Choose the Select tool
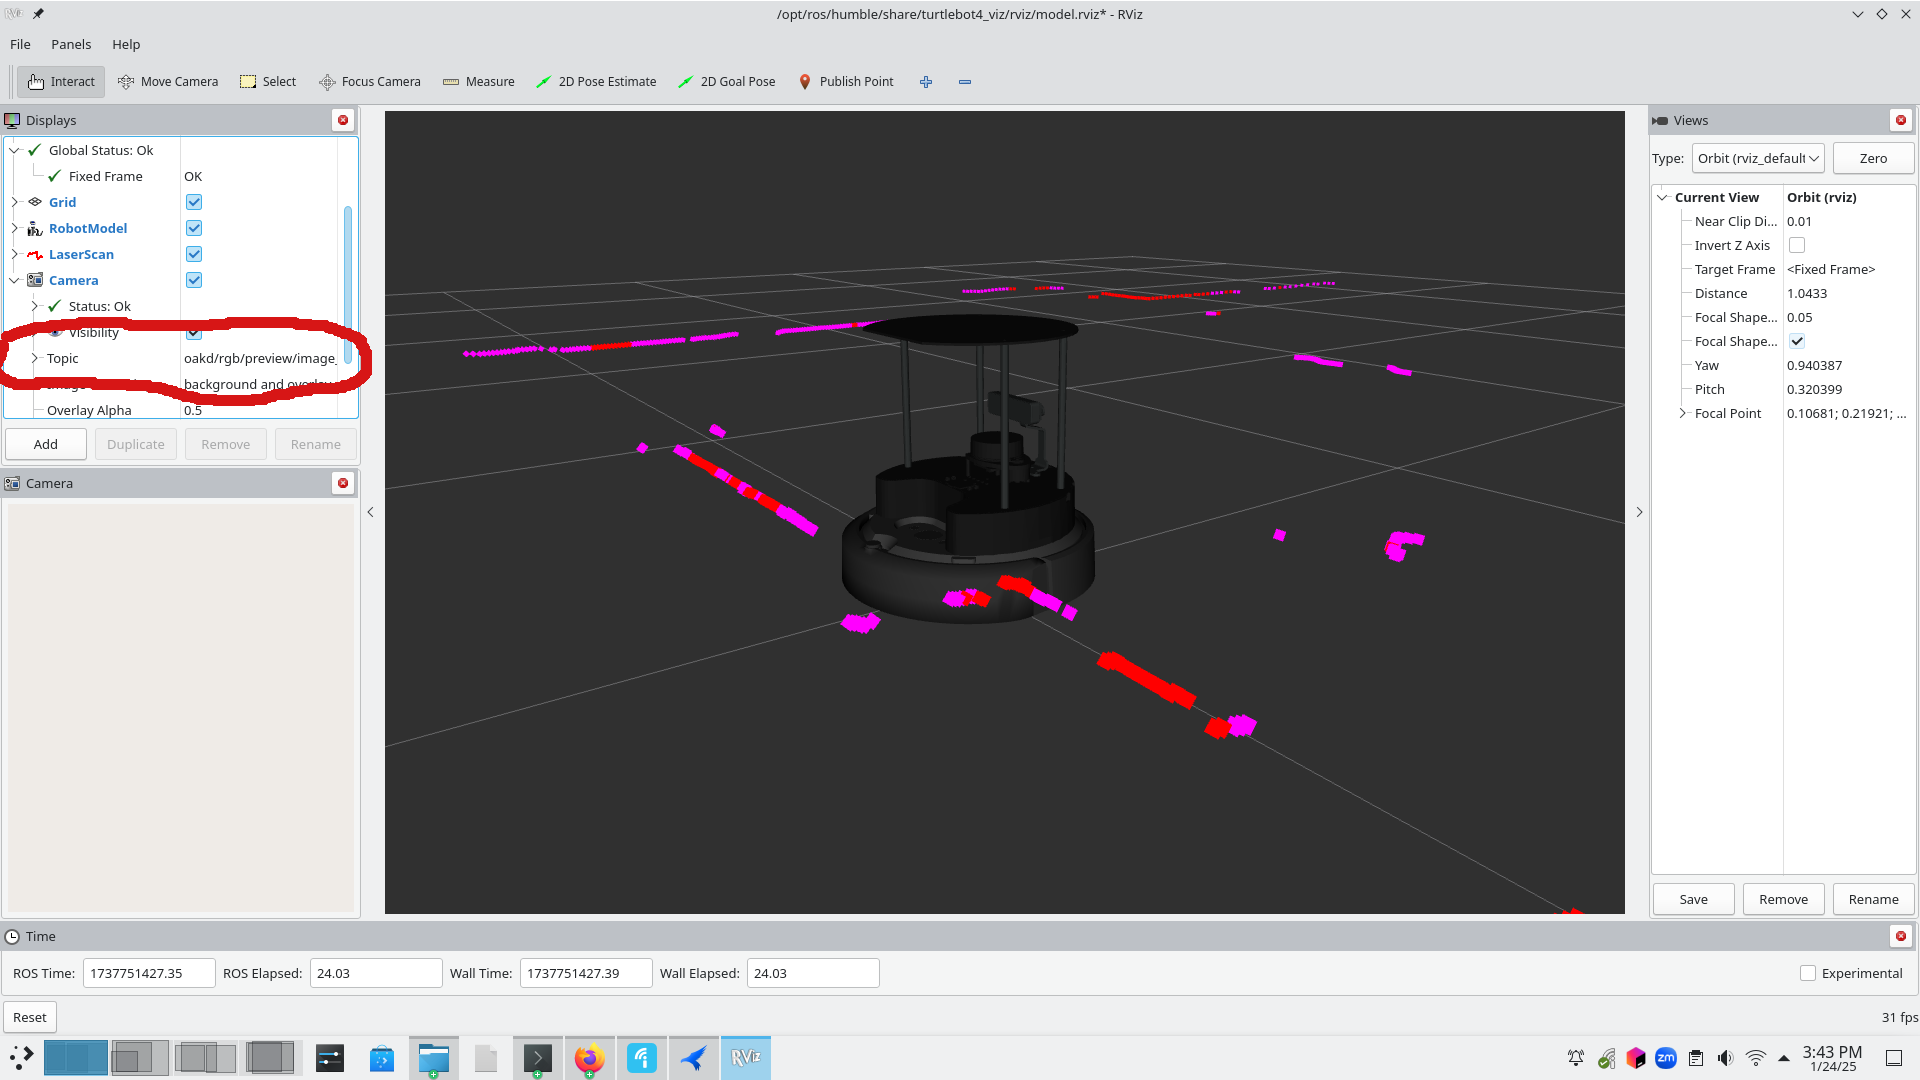 [x=268, y=82]
